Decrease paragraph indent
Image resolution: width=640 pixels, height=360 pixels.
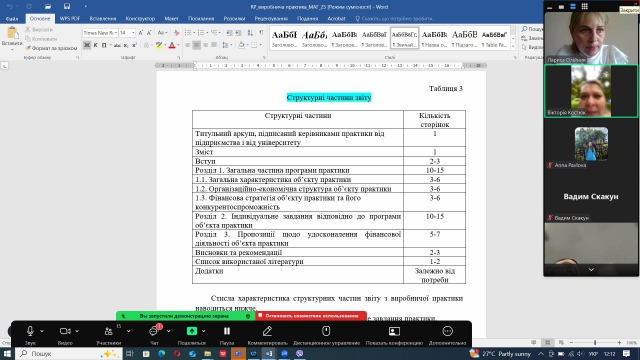tap(229, 33)
